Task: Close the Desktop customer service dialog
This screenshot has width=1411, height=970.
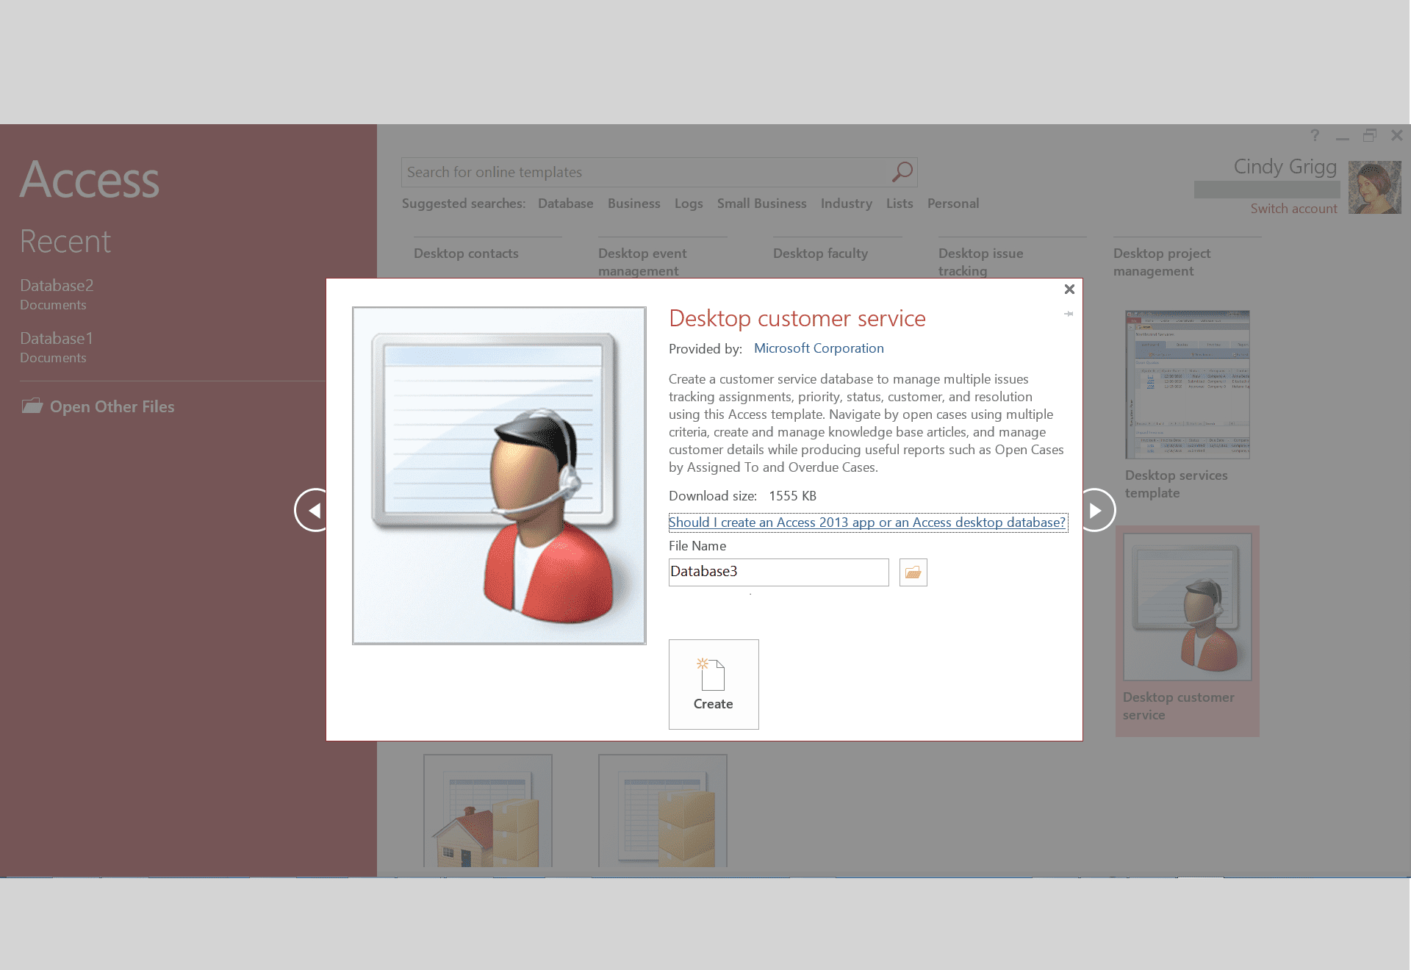Action: (x=1069, y=289)
